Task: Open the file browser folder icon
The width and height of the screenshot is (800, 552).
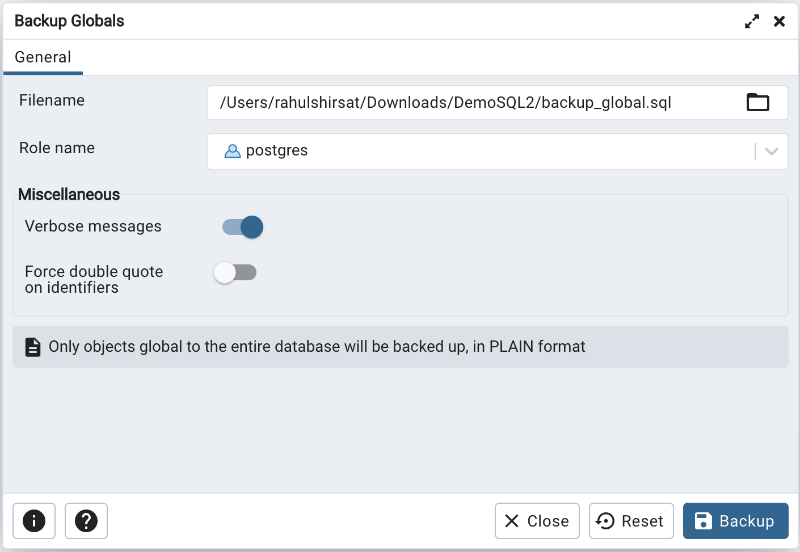Action: click(x=758, y=102)
